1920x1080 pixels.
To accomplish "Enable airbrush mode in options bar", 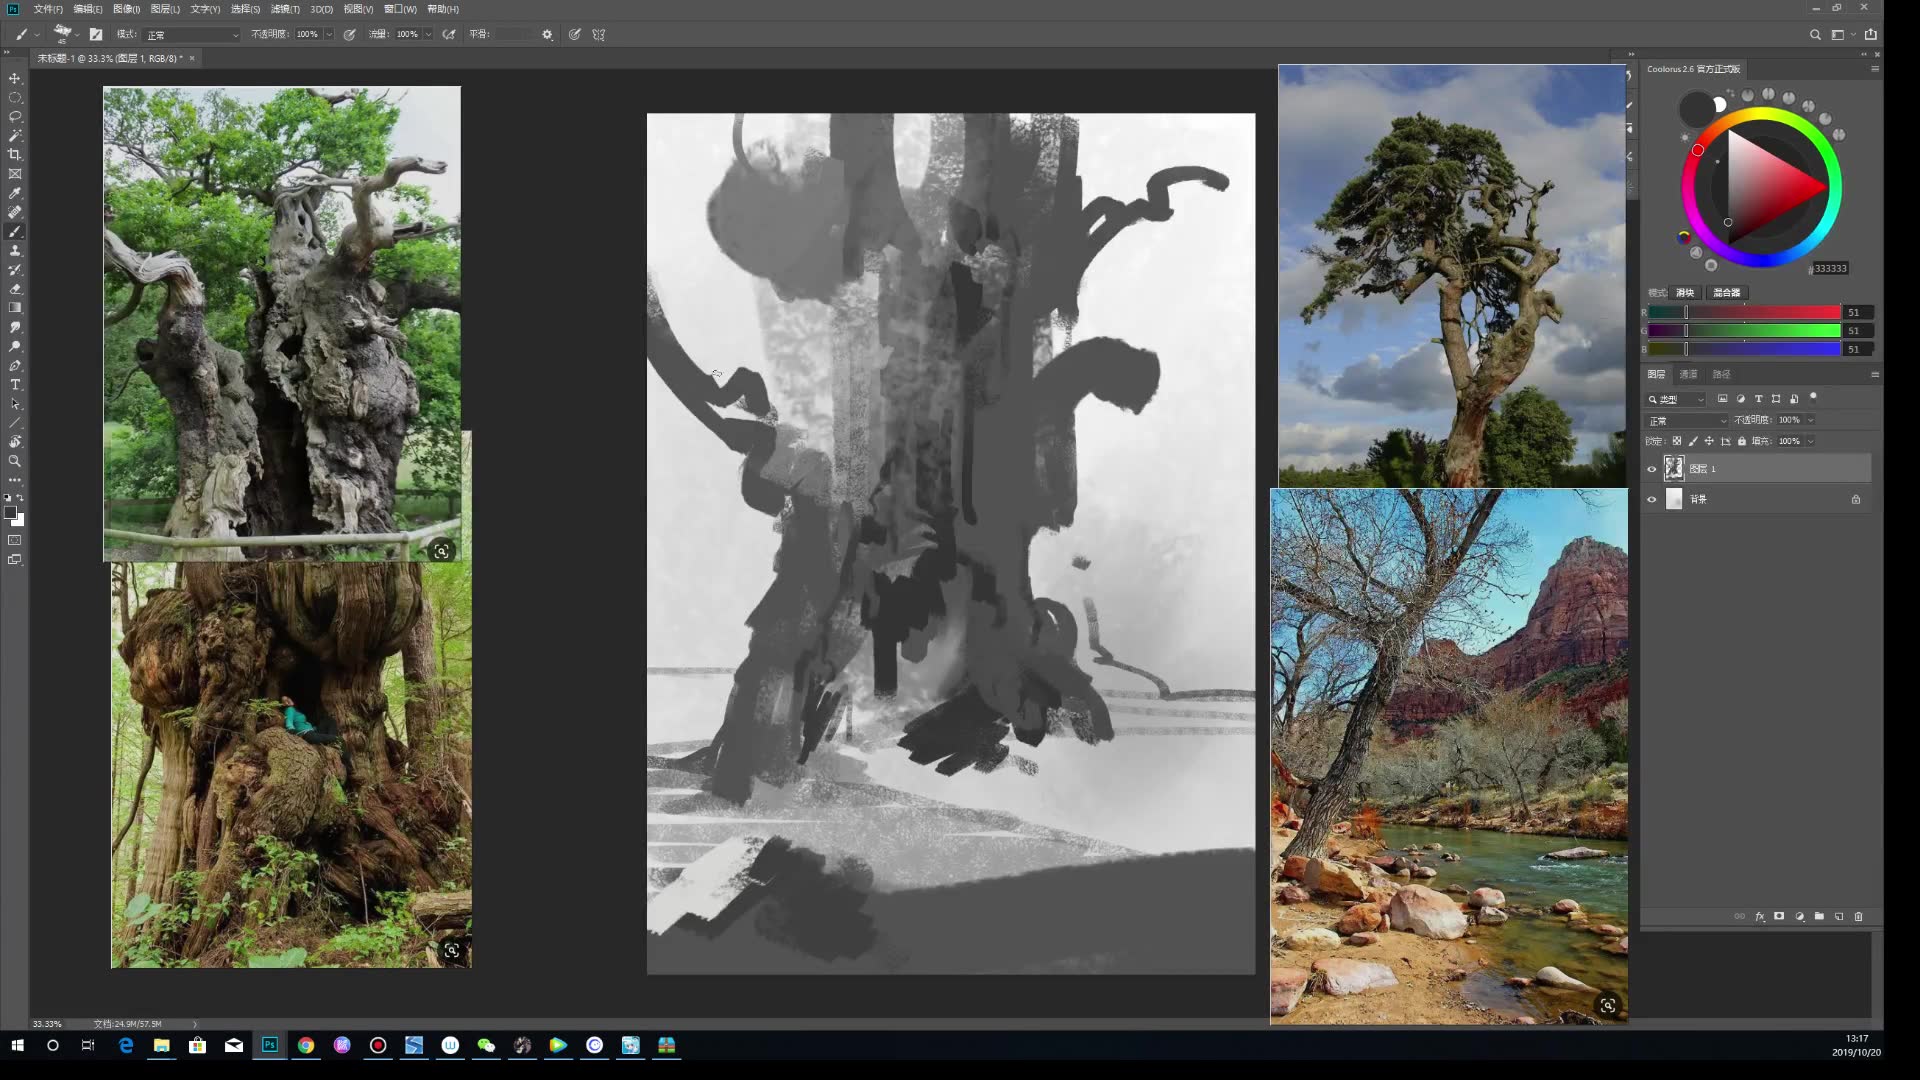I will tap(449, 34).
